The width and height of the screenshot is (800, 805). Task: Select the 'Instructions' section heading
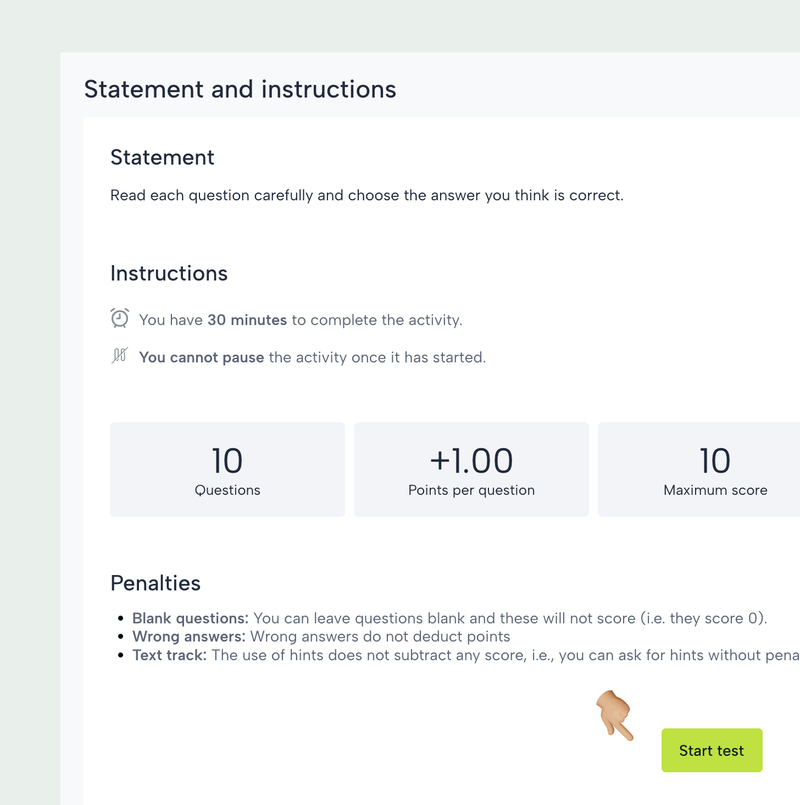(x=169, y=273)
